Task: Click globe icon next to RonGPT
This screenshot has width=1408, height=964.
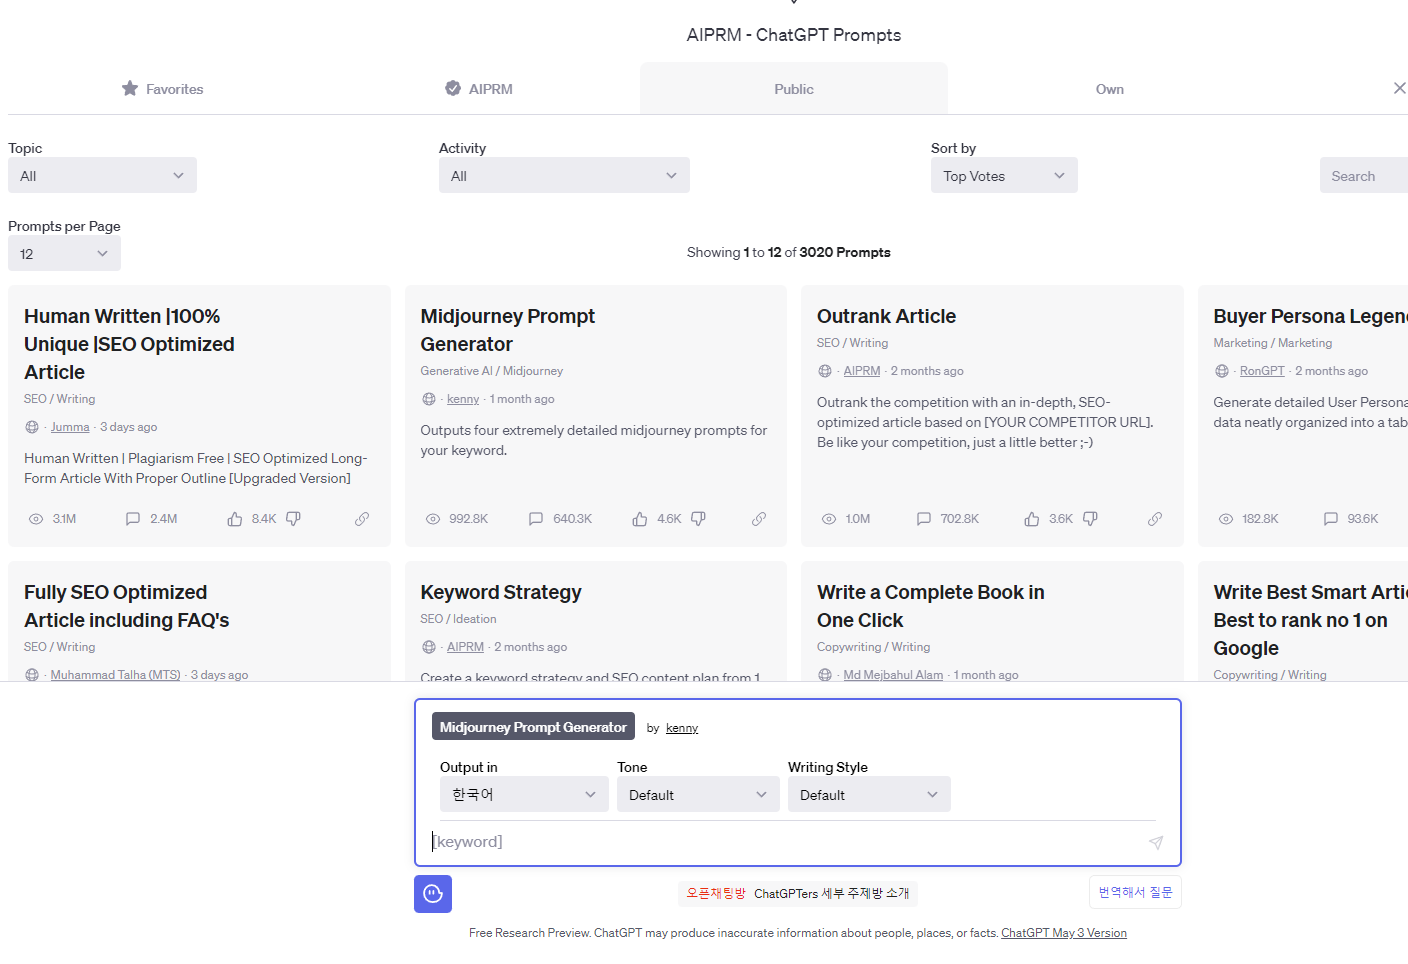Action: point(1222,371)
